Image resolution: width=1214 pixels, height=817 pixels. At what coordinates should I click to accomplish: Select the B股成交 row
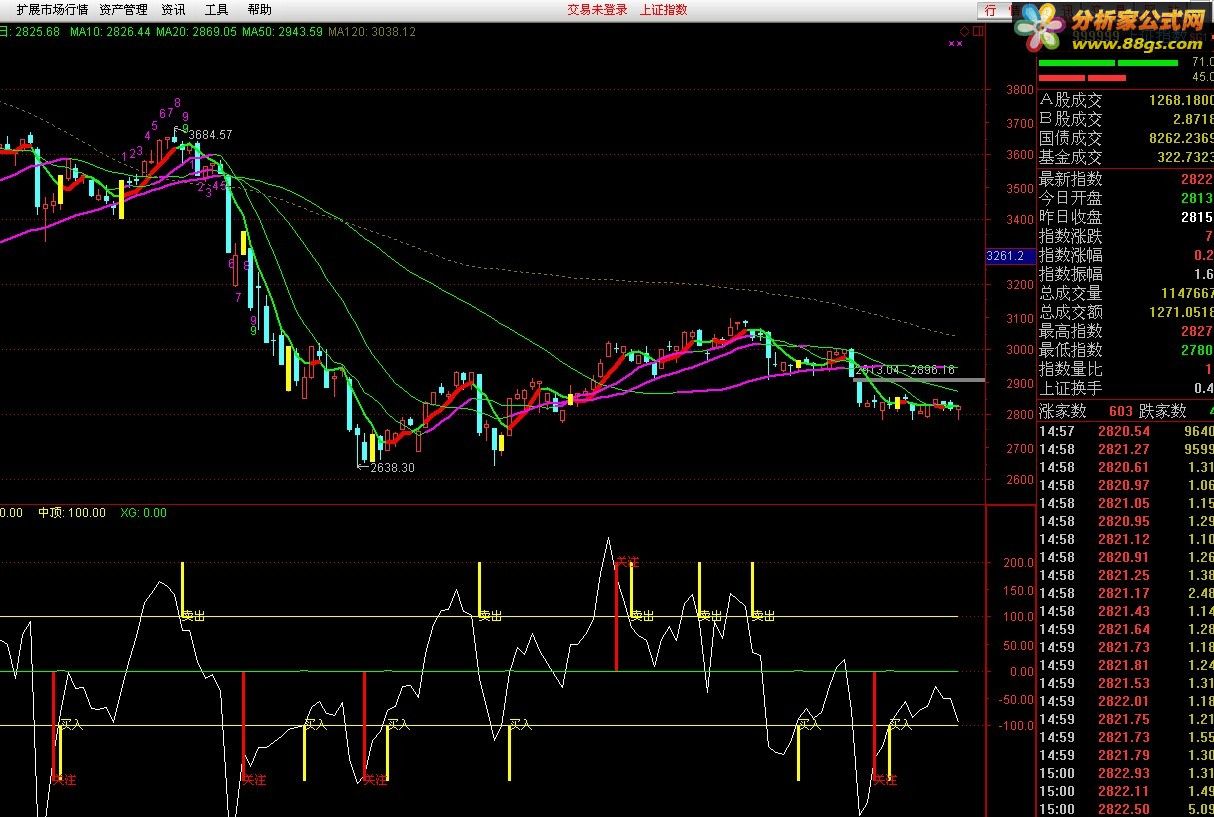[x=1125, y=119]
